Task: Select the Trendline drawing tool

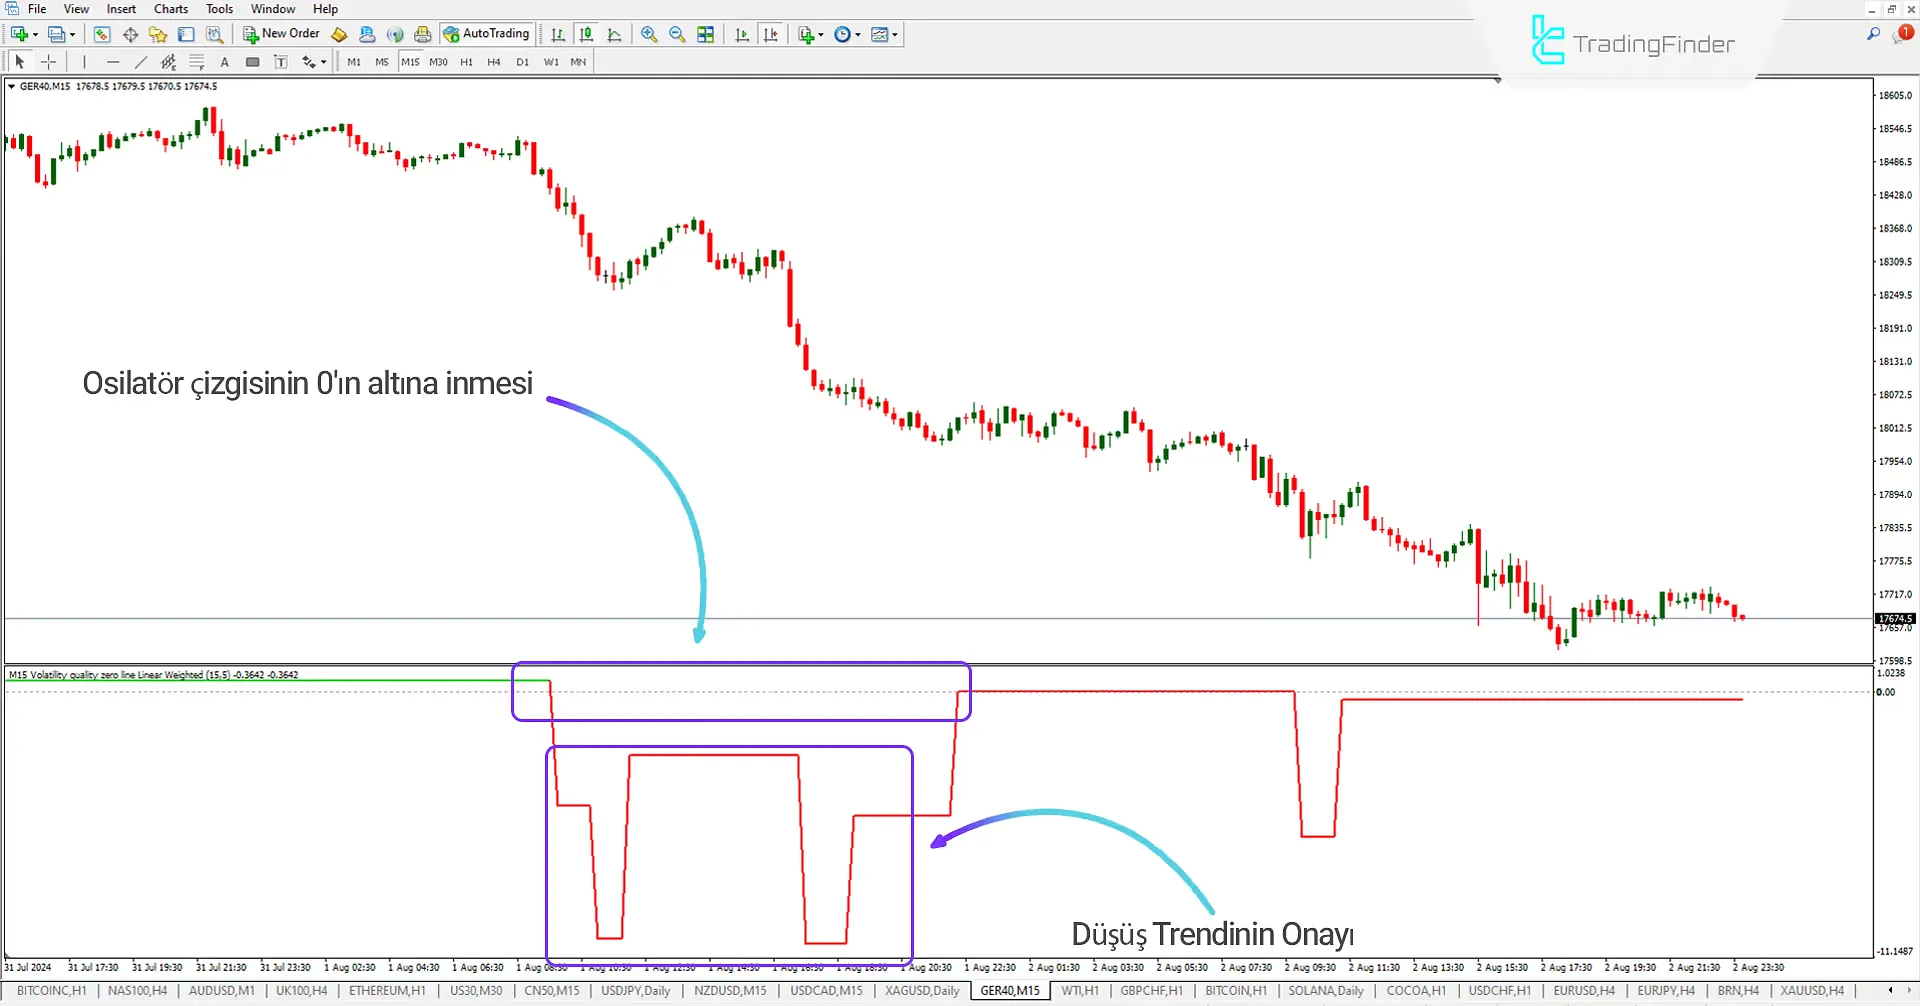Action: pyautogui.click(x=141, y=62)
